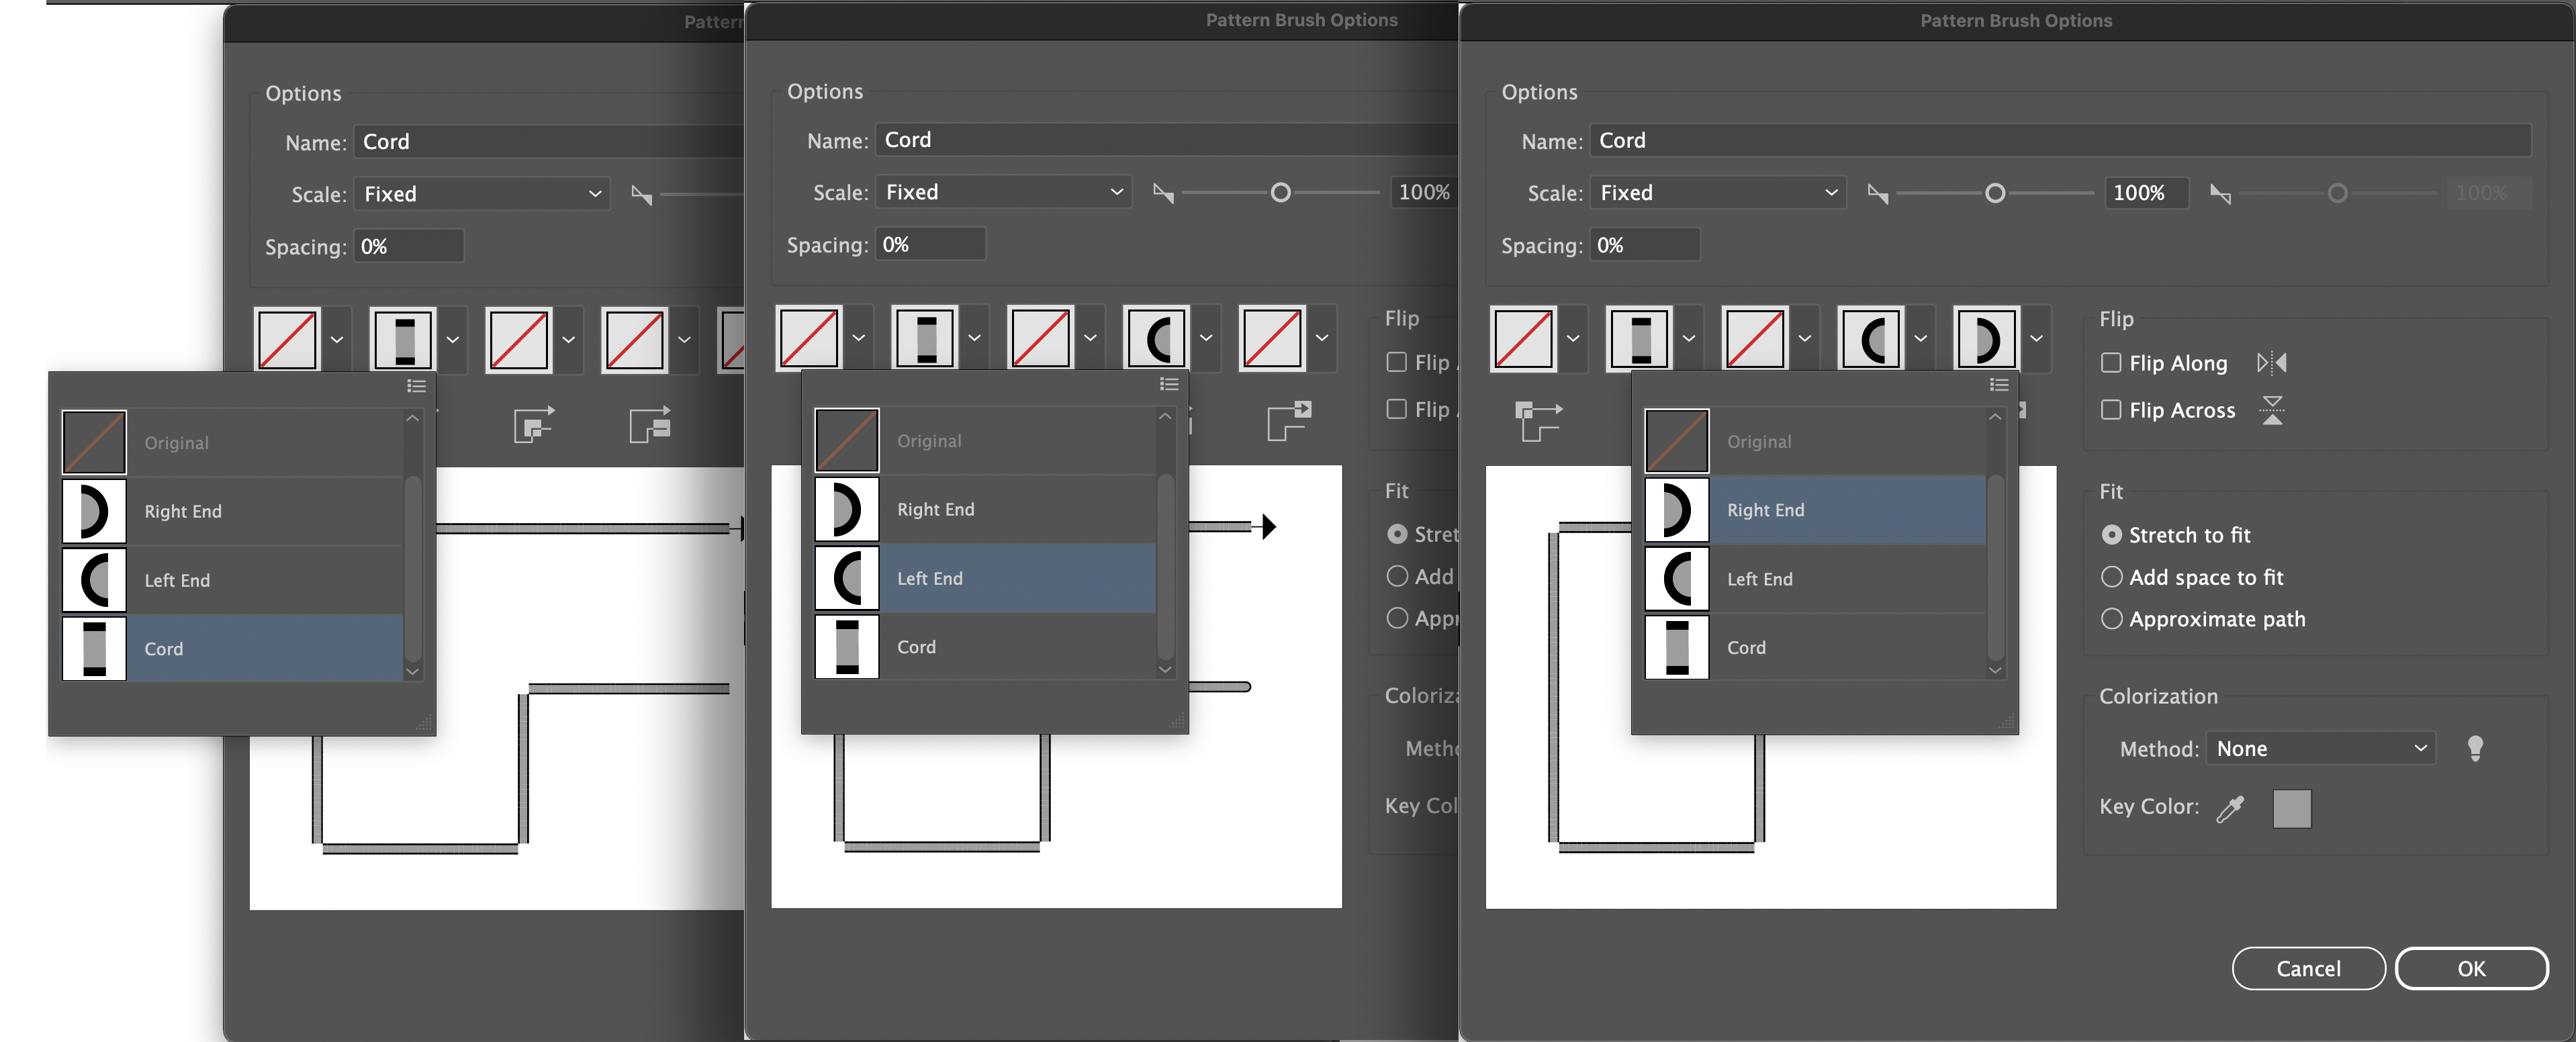This screenshot has width=2576, height=1042.
Task: Open the side tile chevron dropdown
Action: pos(1689,338)
